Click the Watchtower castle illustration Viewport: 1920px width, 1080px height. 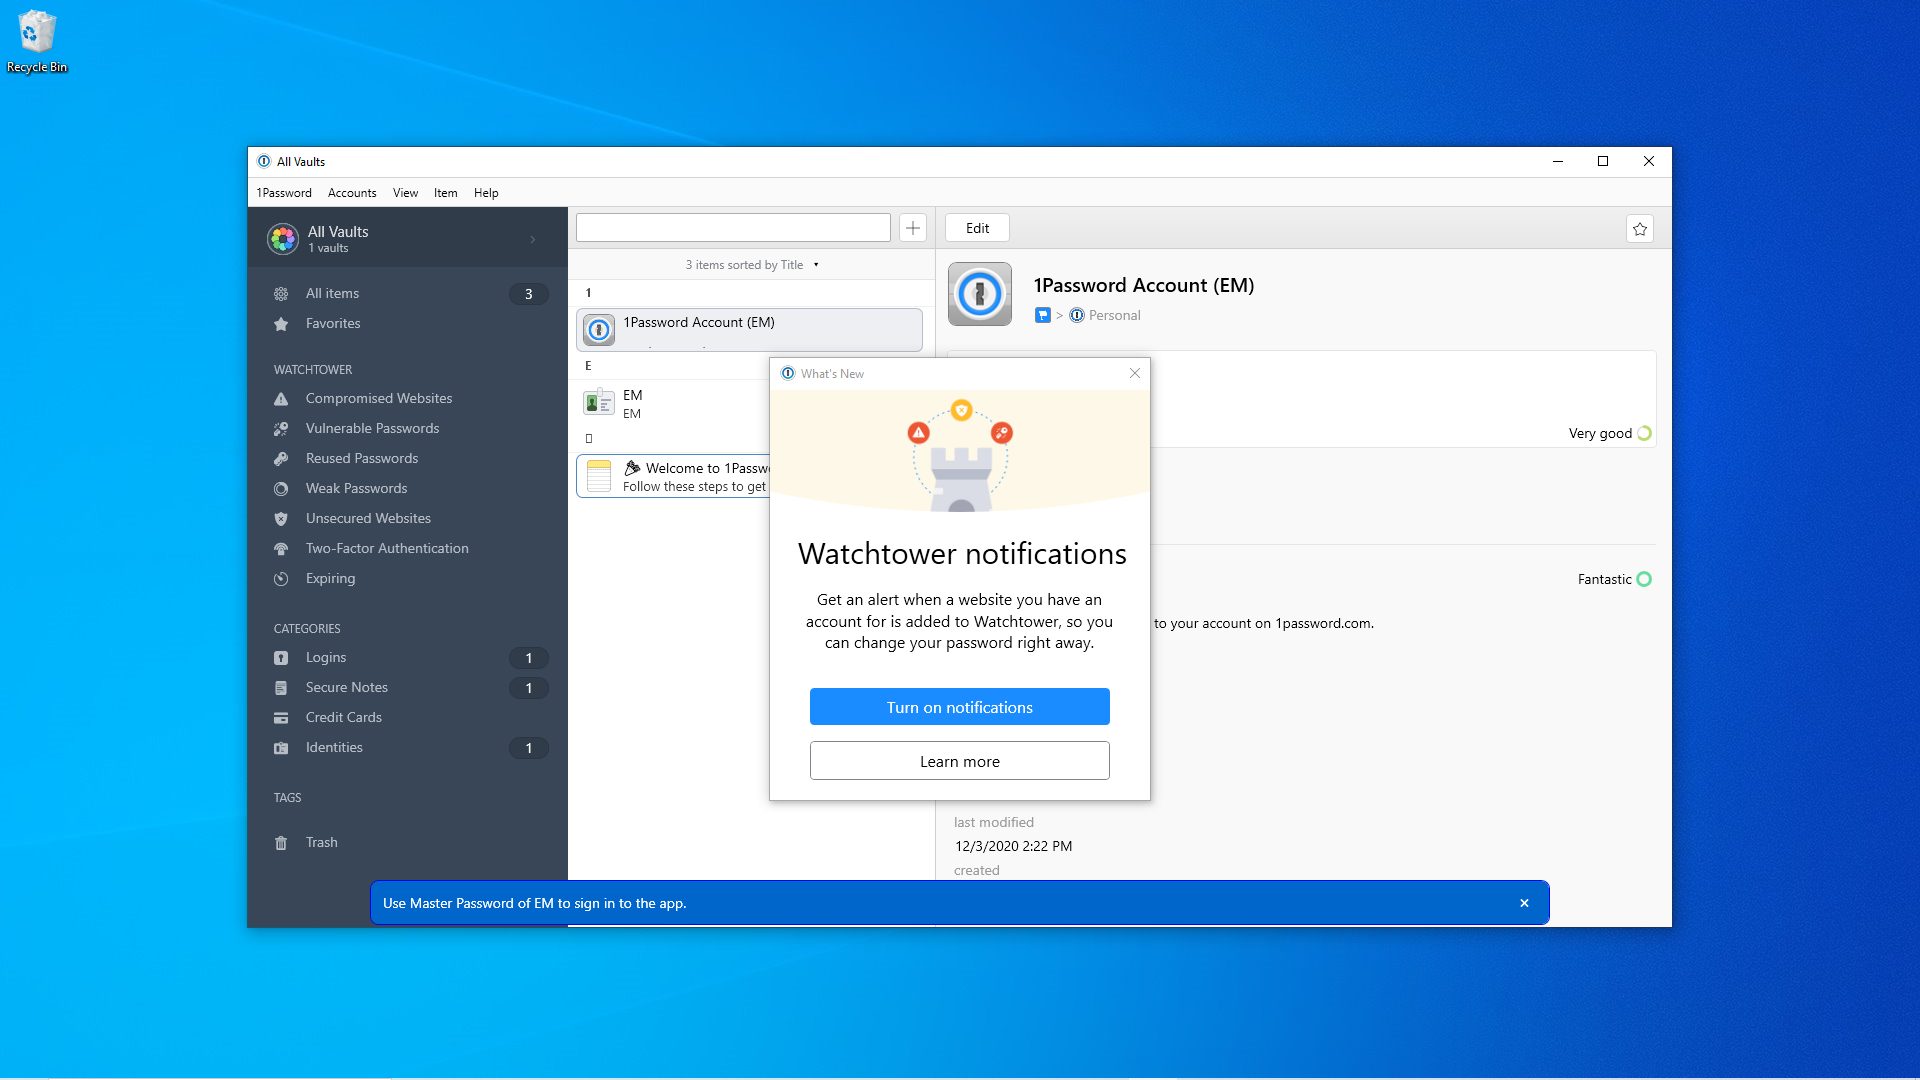pyautogui.click(x=961, y=455)
